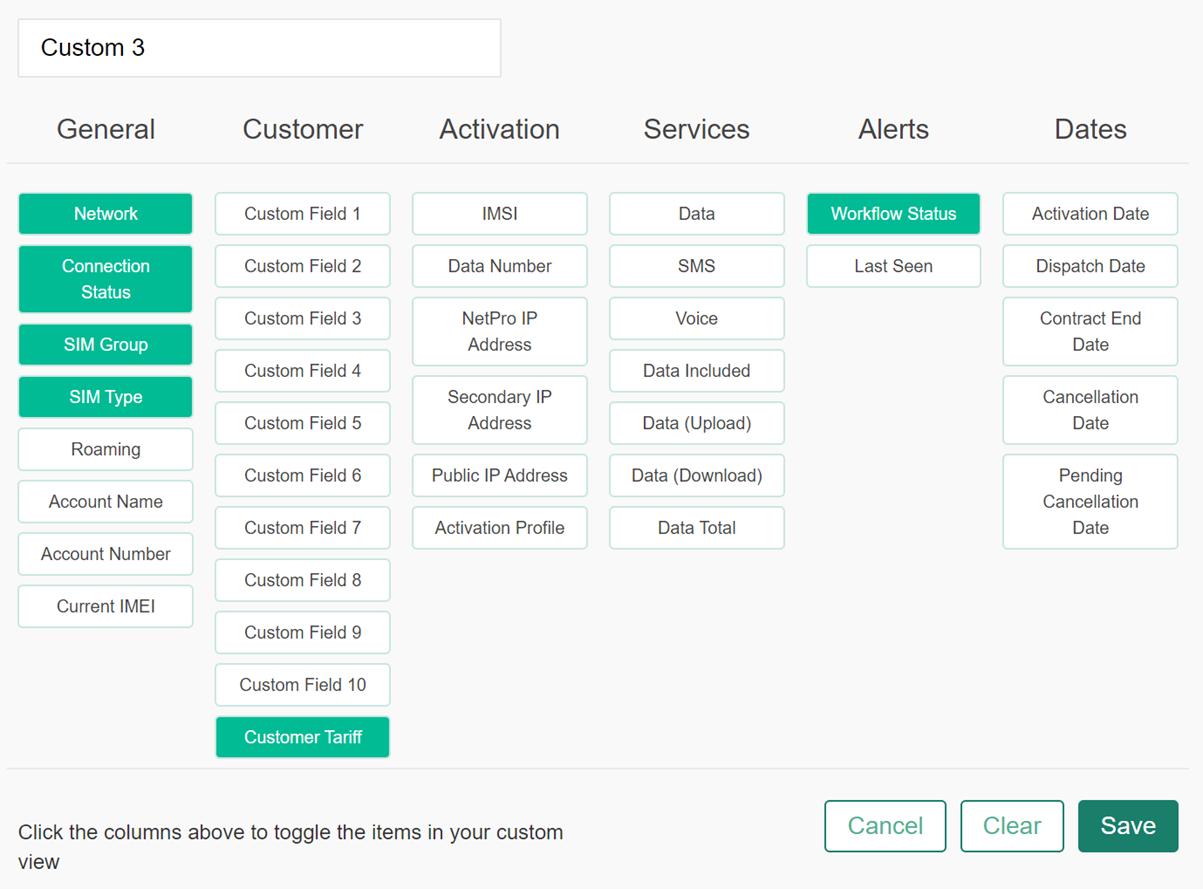
Task: Deselect SIM Group from the view
Action: pos(105,344)
